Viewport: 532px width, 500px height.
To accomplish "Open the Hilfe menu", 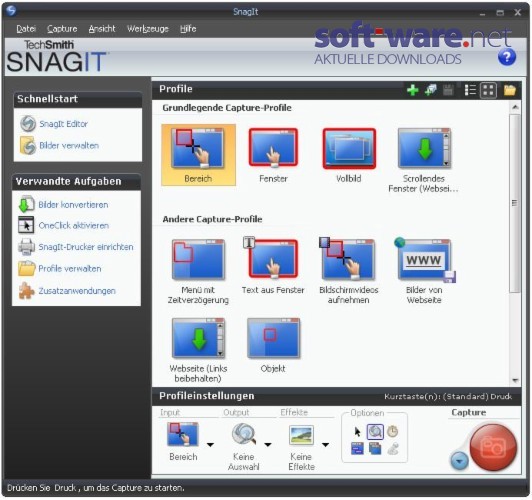I will point(188,29).
